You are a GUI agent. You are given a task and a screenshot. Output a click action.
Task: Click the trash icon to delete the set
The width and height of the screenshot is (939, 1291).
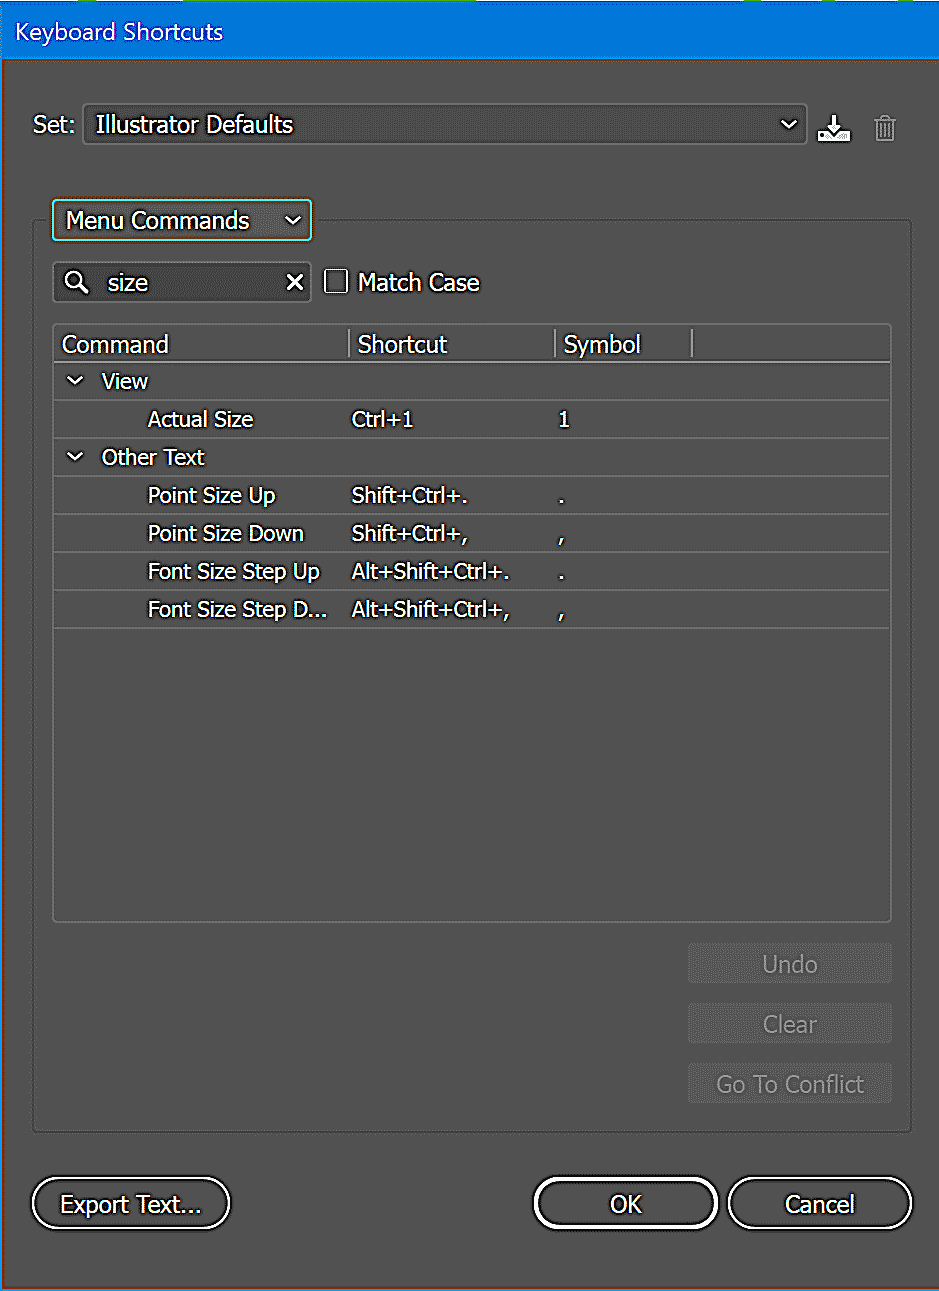[884, 127]
